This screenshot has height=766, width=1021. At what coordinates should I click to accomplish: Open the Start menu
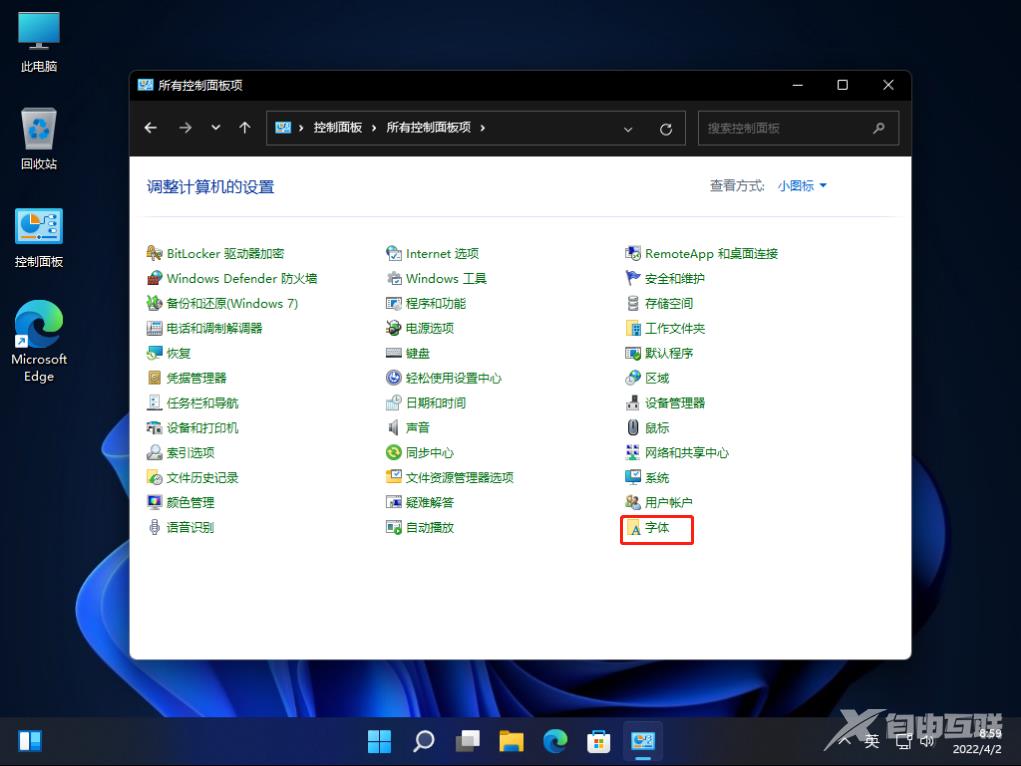tap(379, 741)
